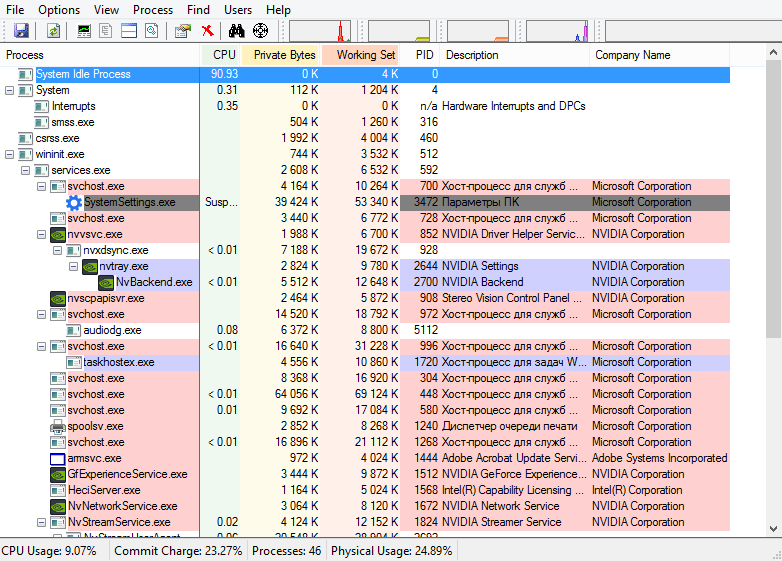Sort by the Process column header
This screenshot has width=782, height=561.
click(100, 55)
